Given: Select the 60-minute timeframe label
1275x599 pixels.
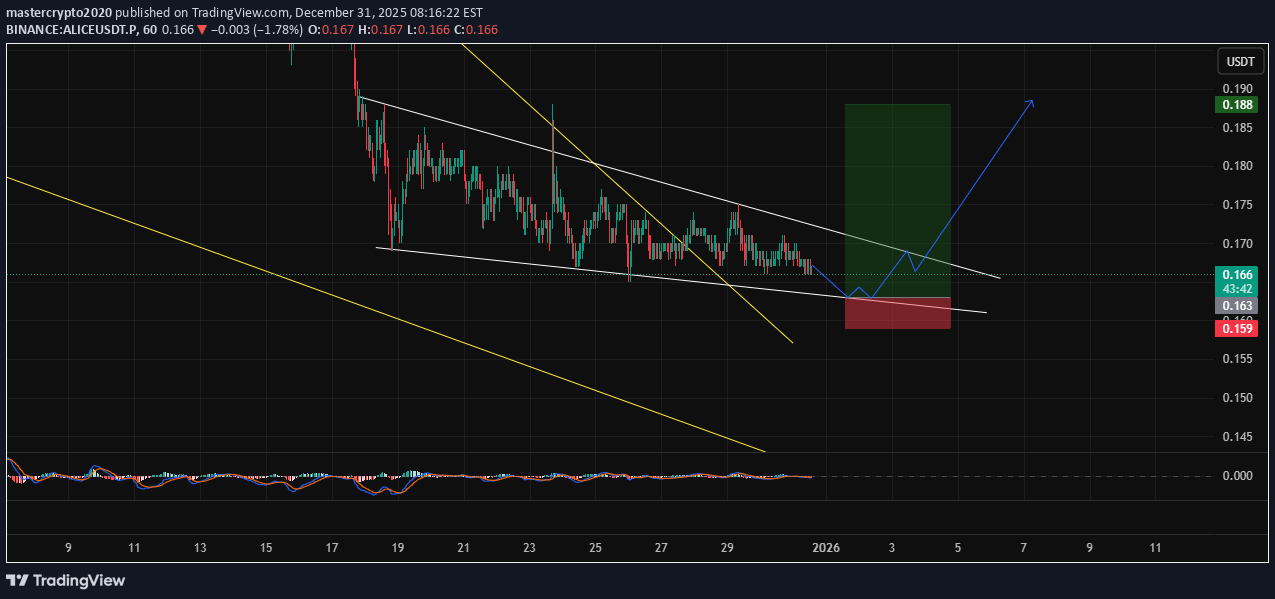Looking at the screenshot, I should coord(151,29).
